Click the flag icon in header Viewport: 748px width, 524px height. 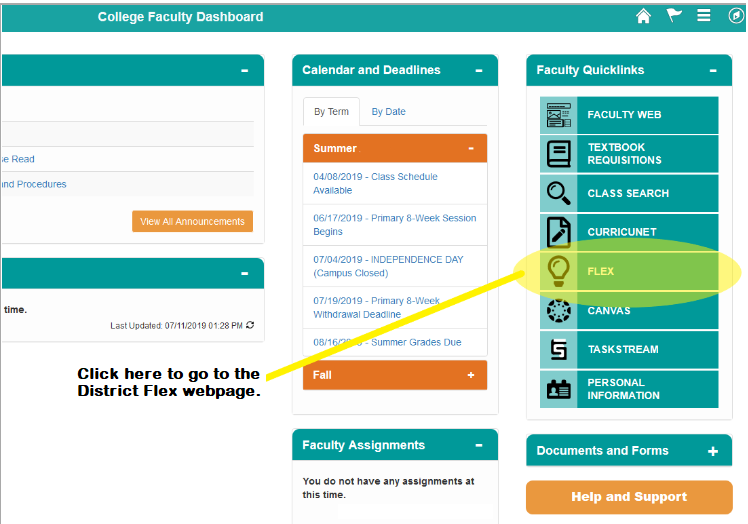click(x=674, y=16)
